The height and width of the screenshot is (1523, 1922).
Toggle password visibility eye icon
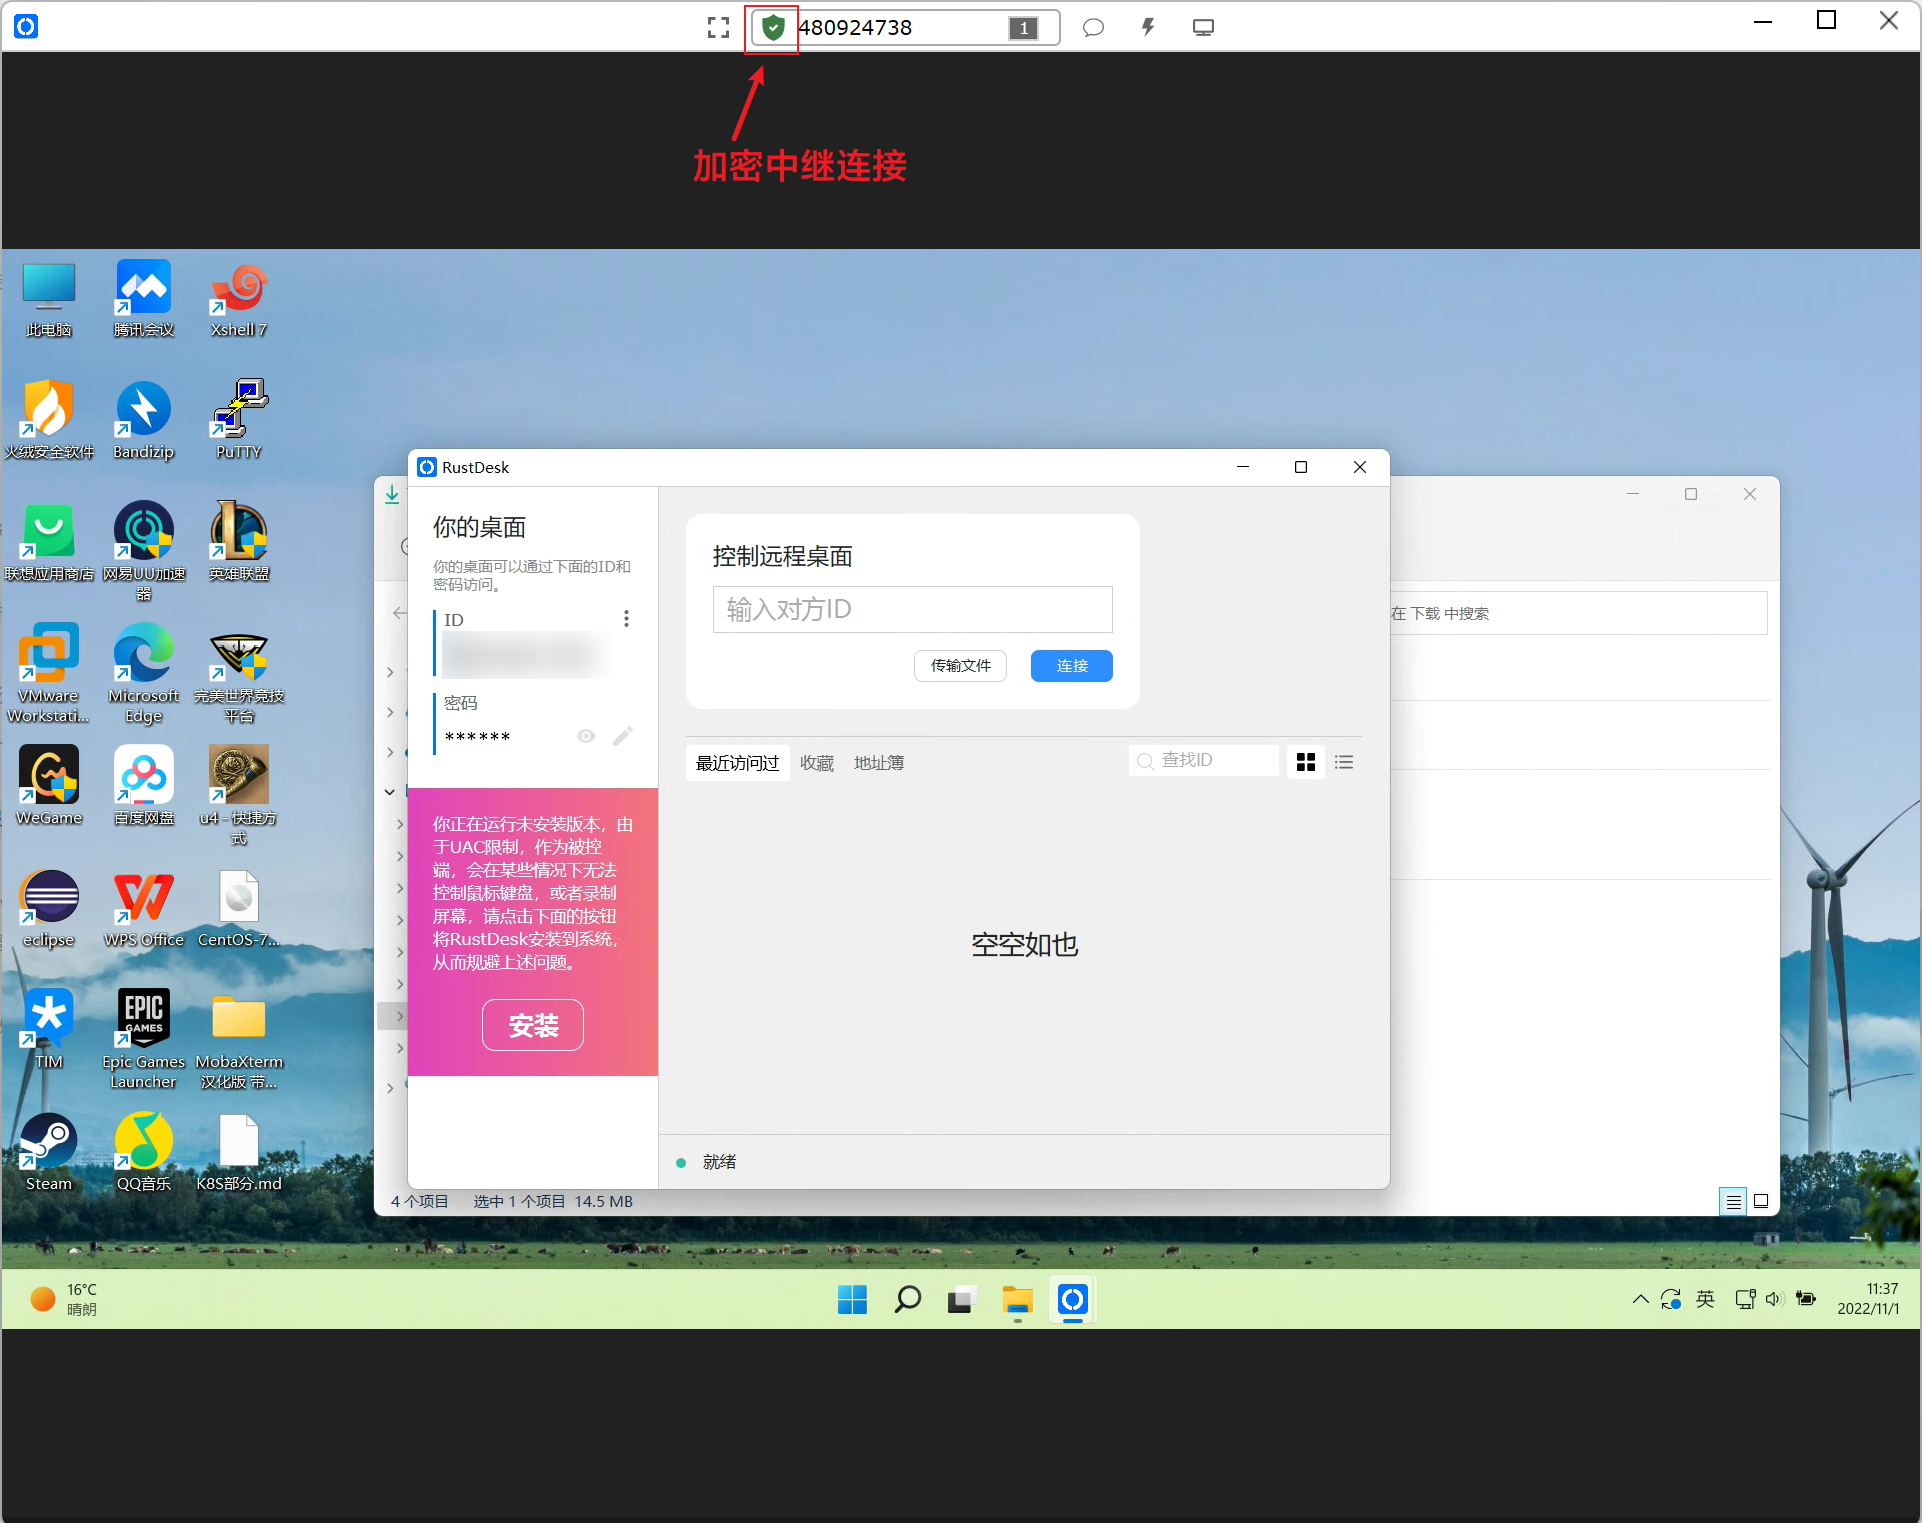point(586,737)
